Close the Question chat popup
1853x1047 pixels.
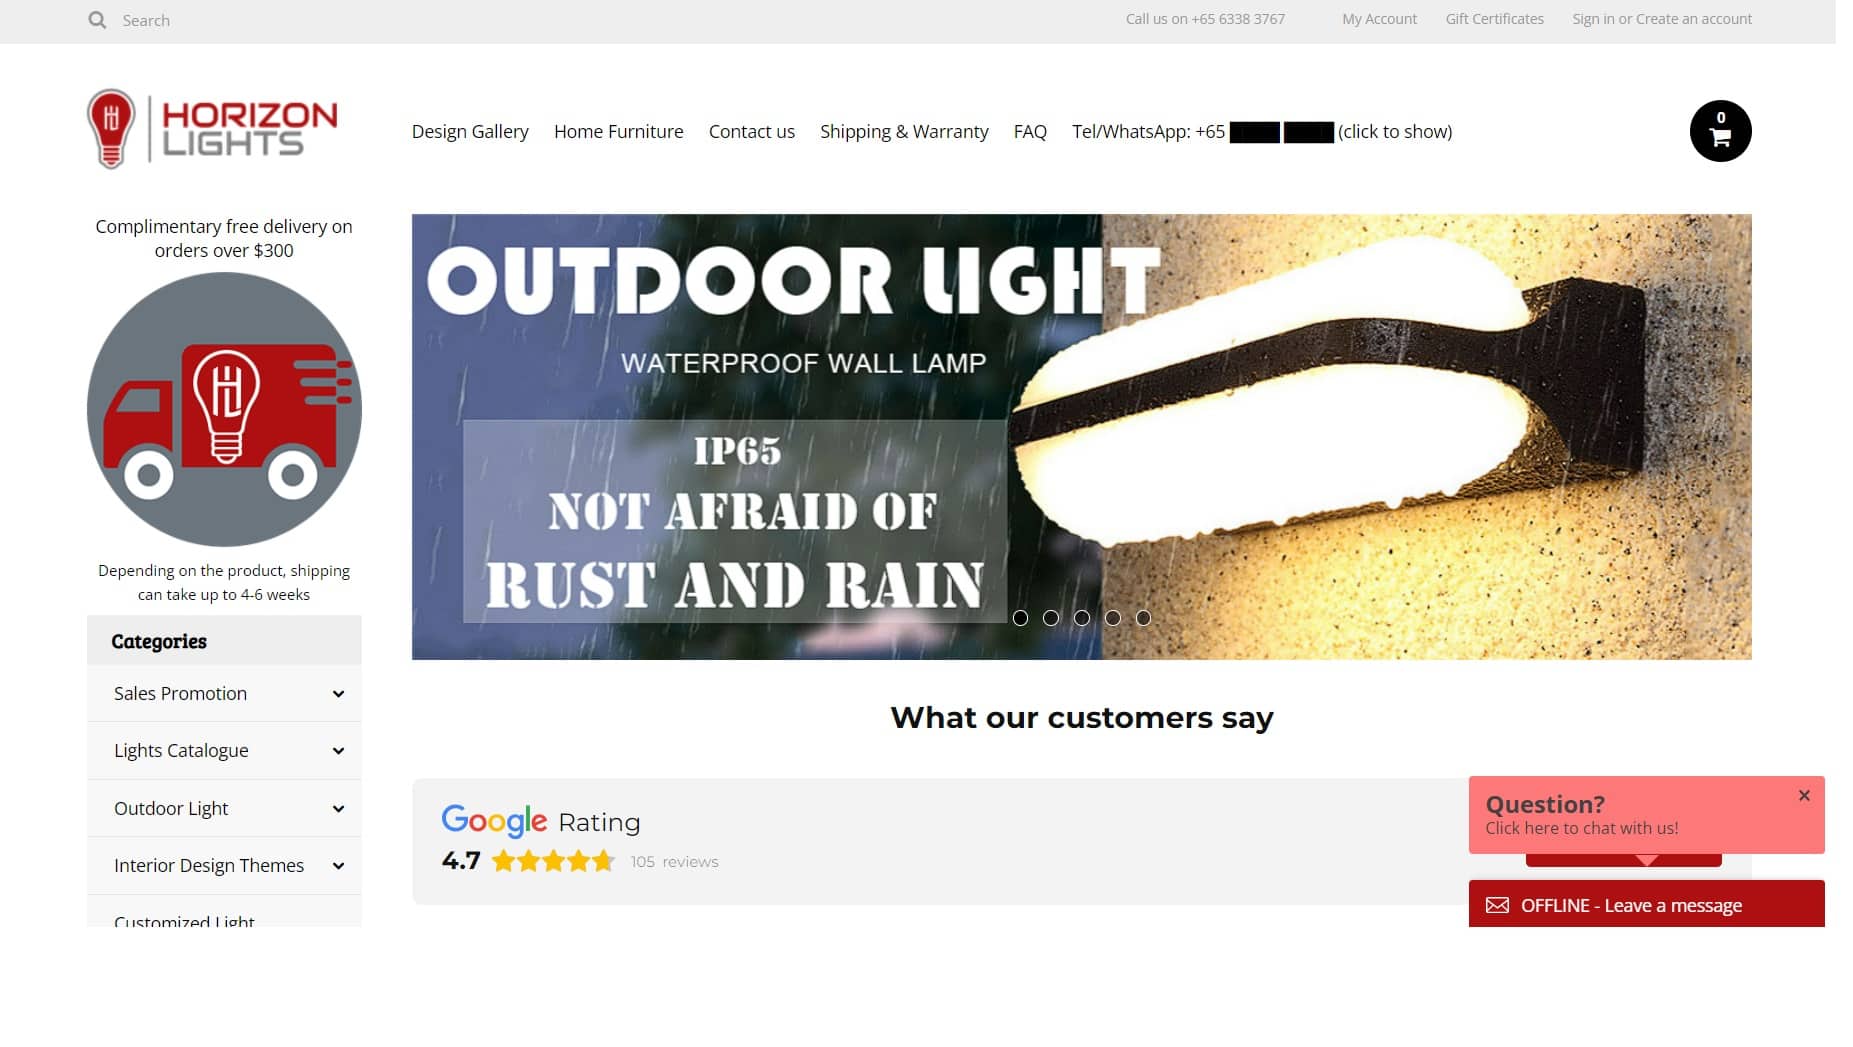[x=1804, y=796]
